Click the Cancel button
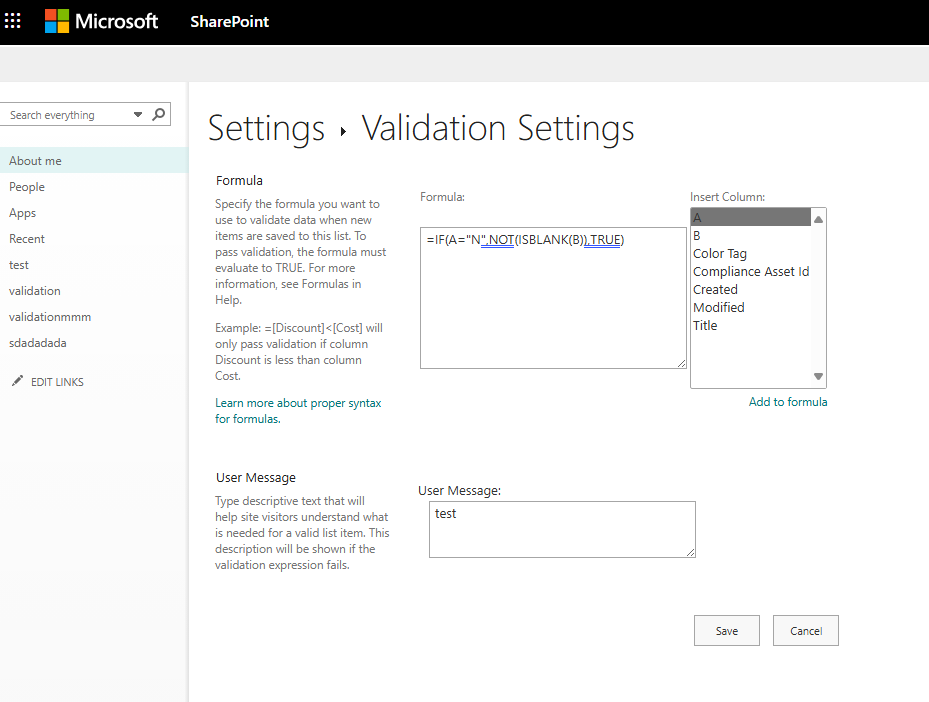The height and width of the screenshot is (702, 929). (806, 630)
